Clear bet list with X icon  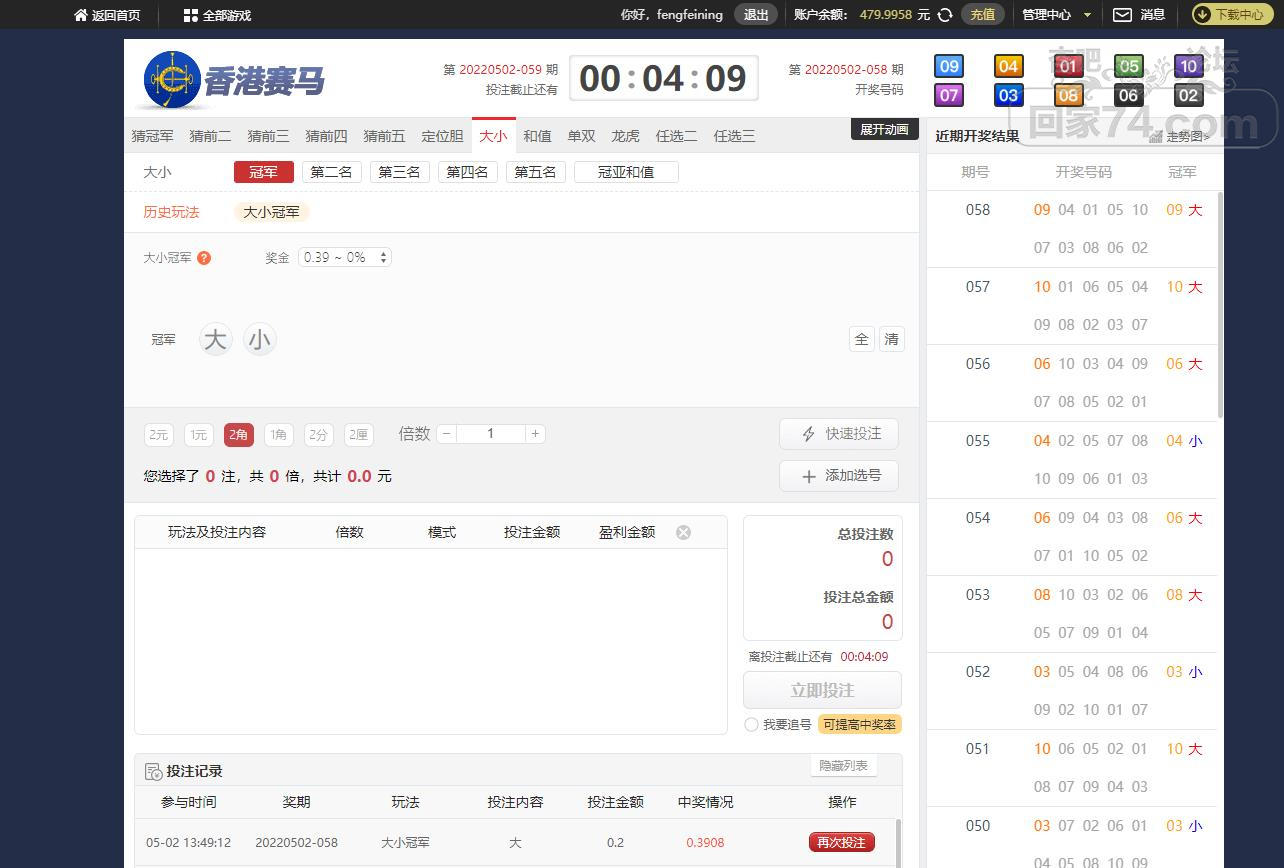click(683, 532)
